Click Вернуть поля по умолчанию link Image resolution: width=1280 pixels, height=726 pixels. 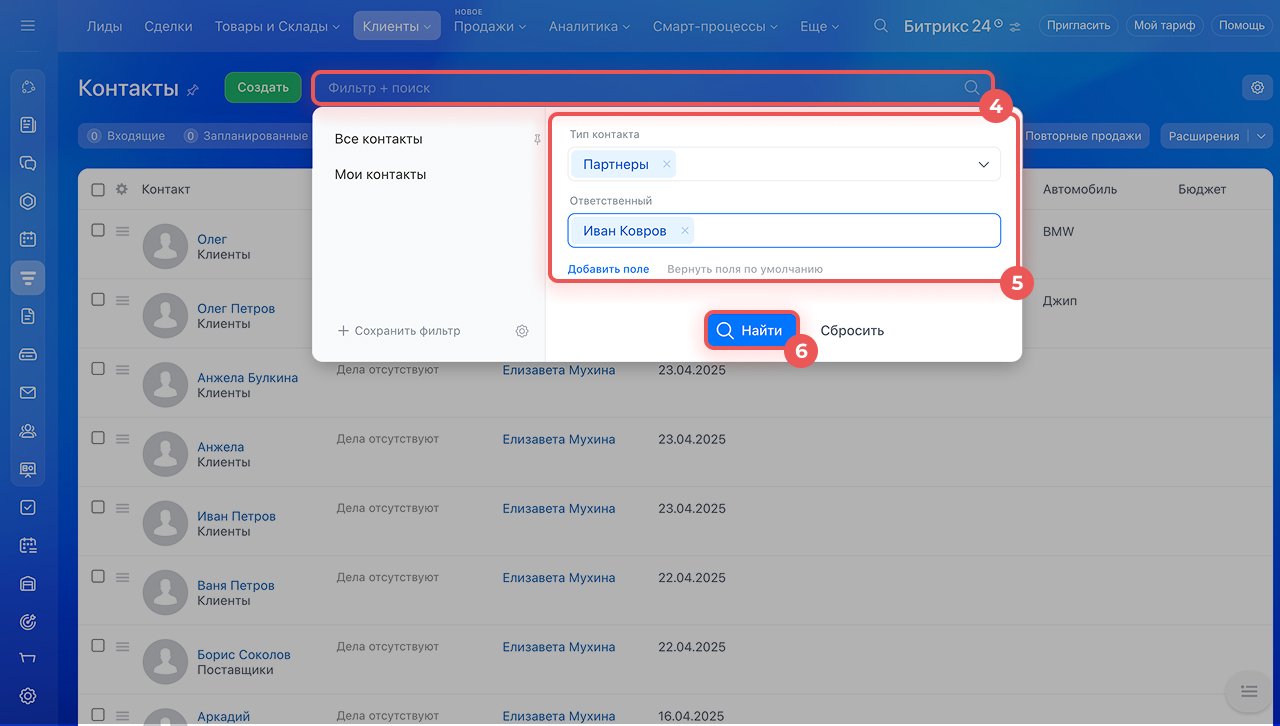tap(745, 269)
